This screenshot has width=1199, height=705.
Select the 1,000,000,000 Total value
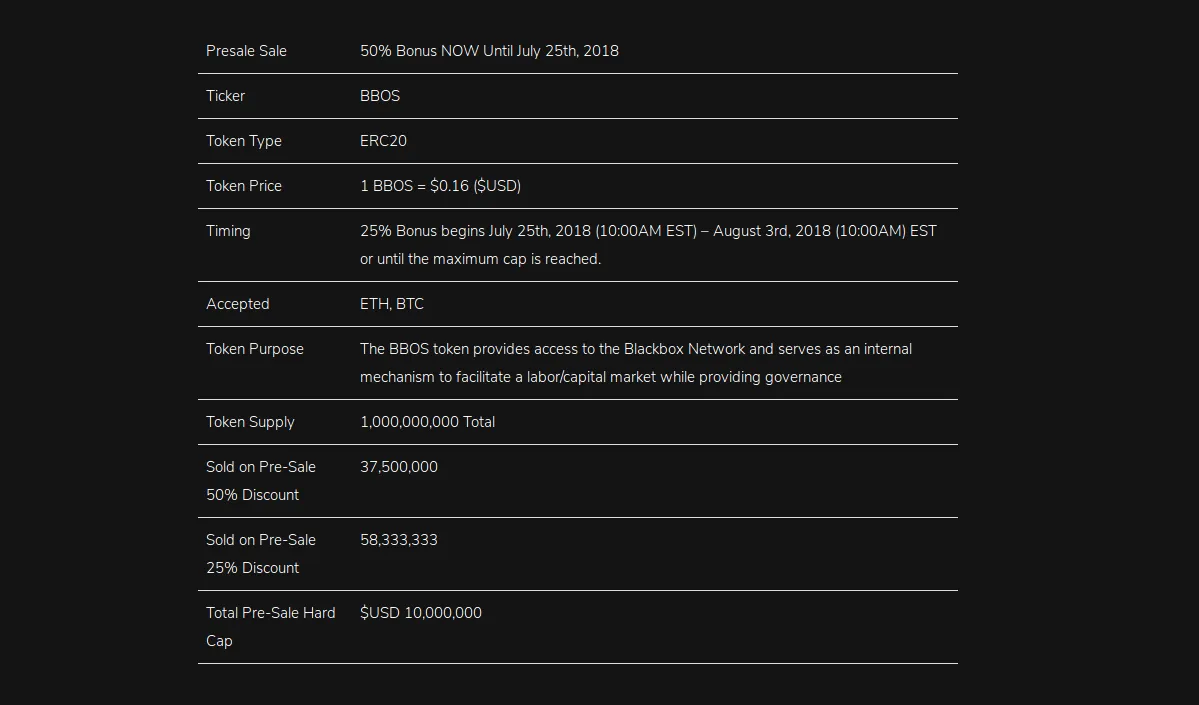click(427, 422)
